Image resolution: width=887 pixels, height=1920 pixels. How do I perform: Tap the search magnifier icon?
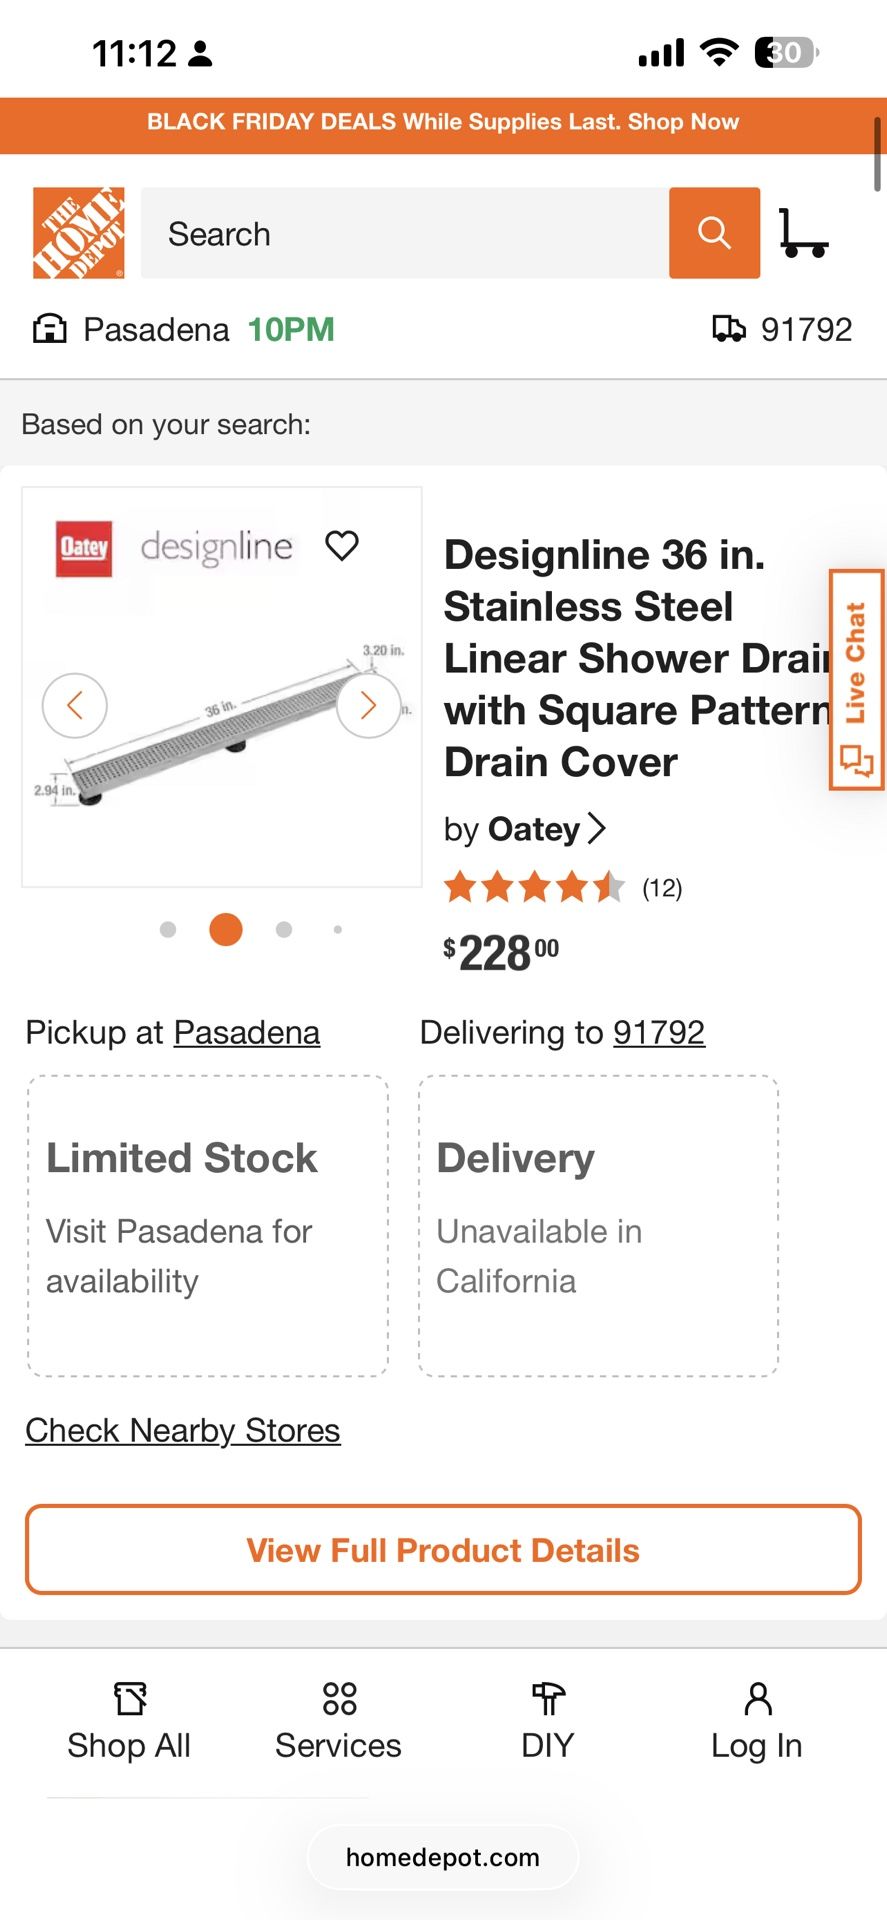coord(714,233)
